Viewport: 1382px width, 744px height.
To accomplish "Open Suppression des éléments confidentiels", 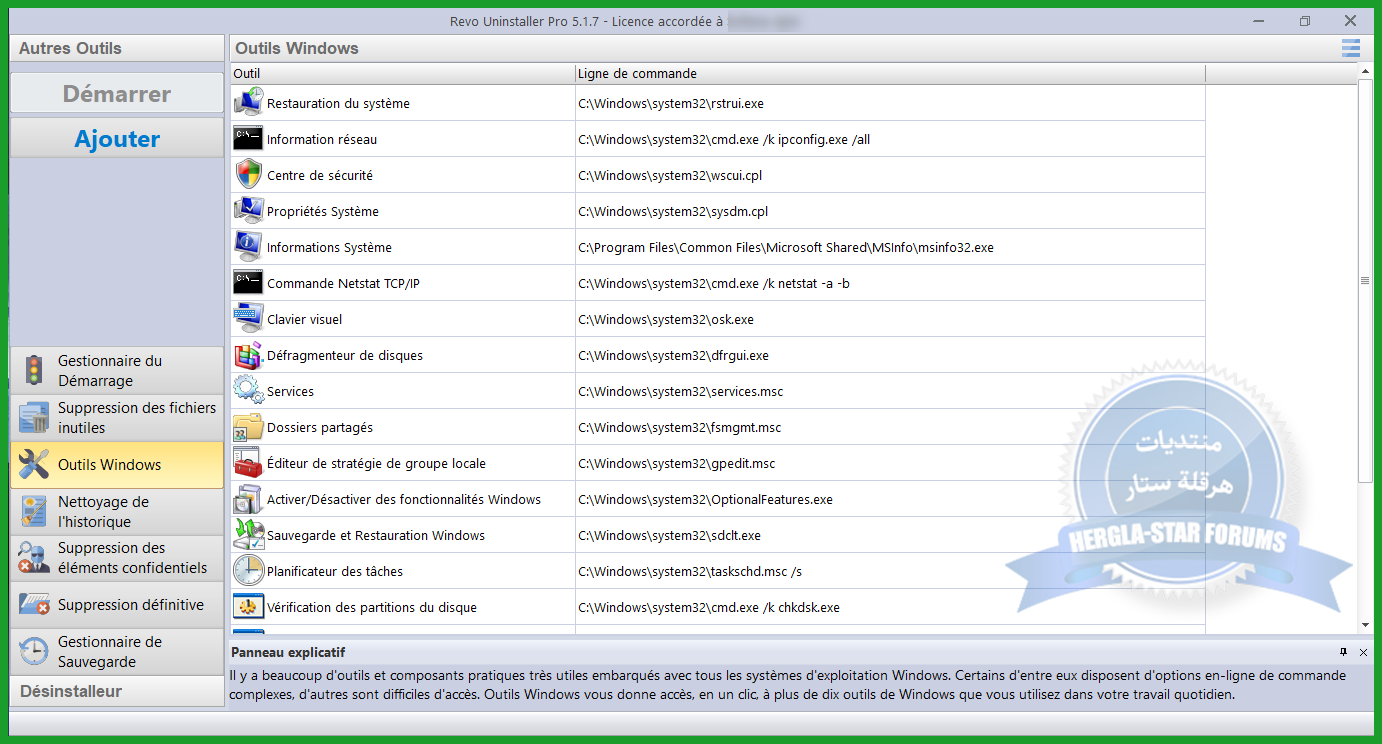I will (117, 558).
